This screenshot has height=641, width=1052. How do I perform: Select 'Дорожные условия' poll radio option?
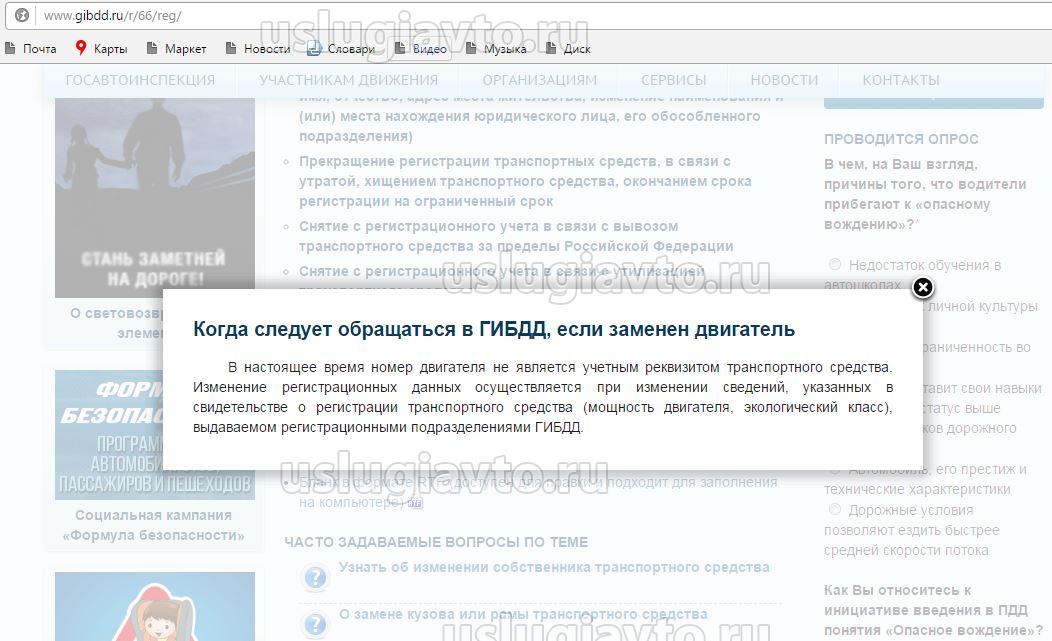pos(835,510)
